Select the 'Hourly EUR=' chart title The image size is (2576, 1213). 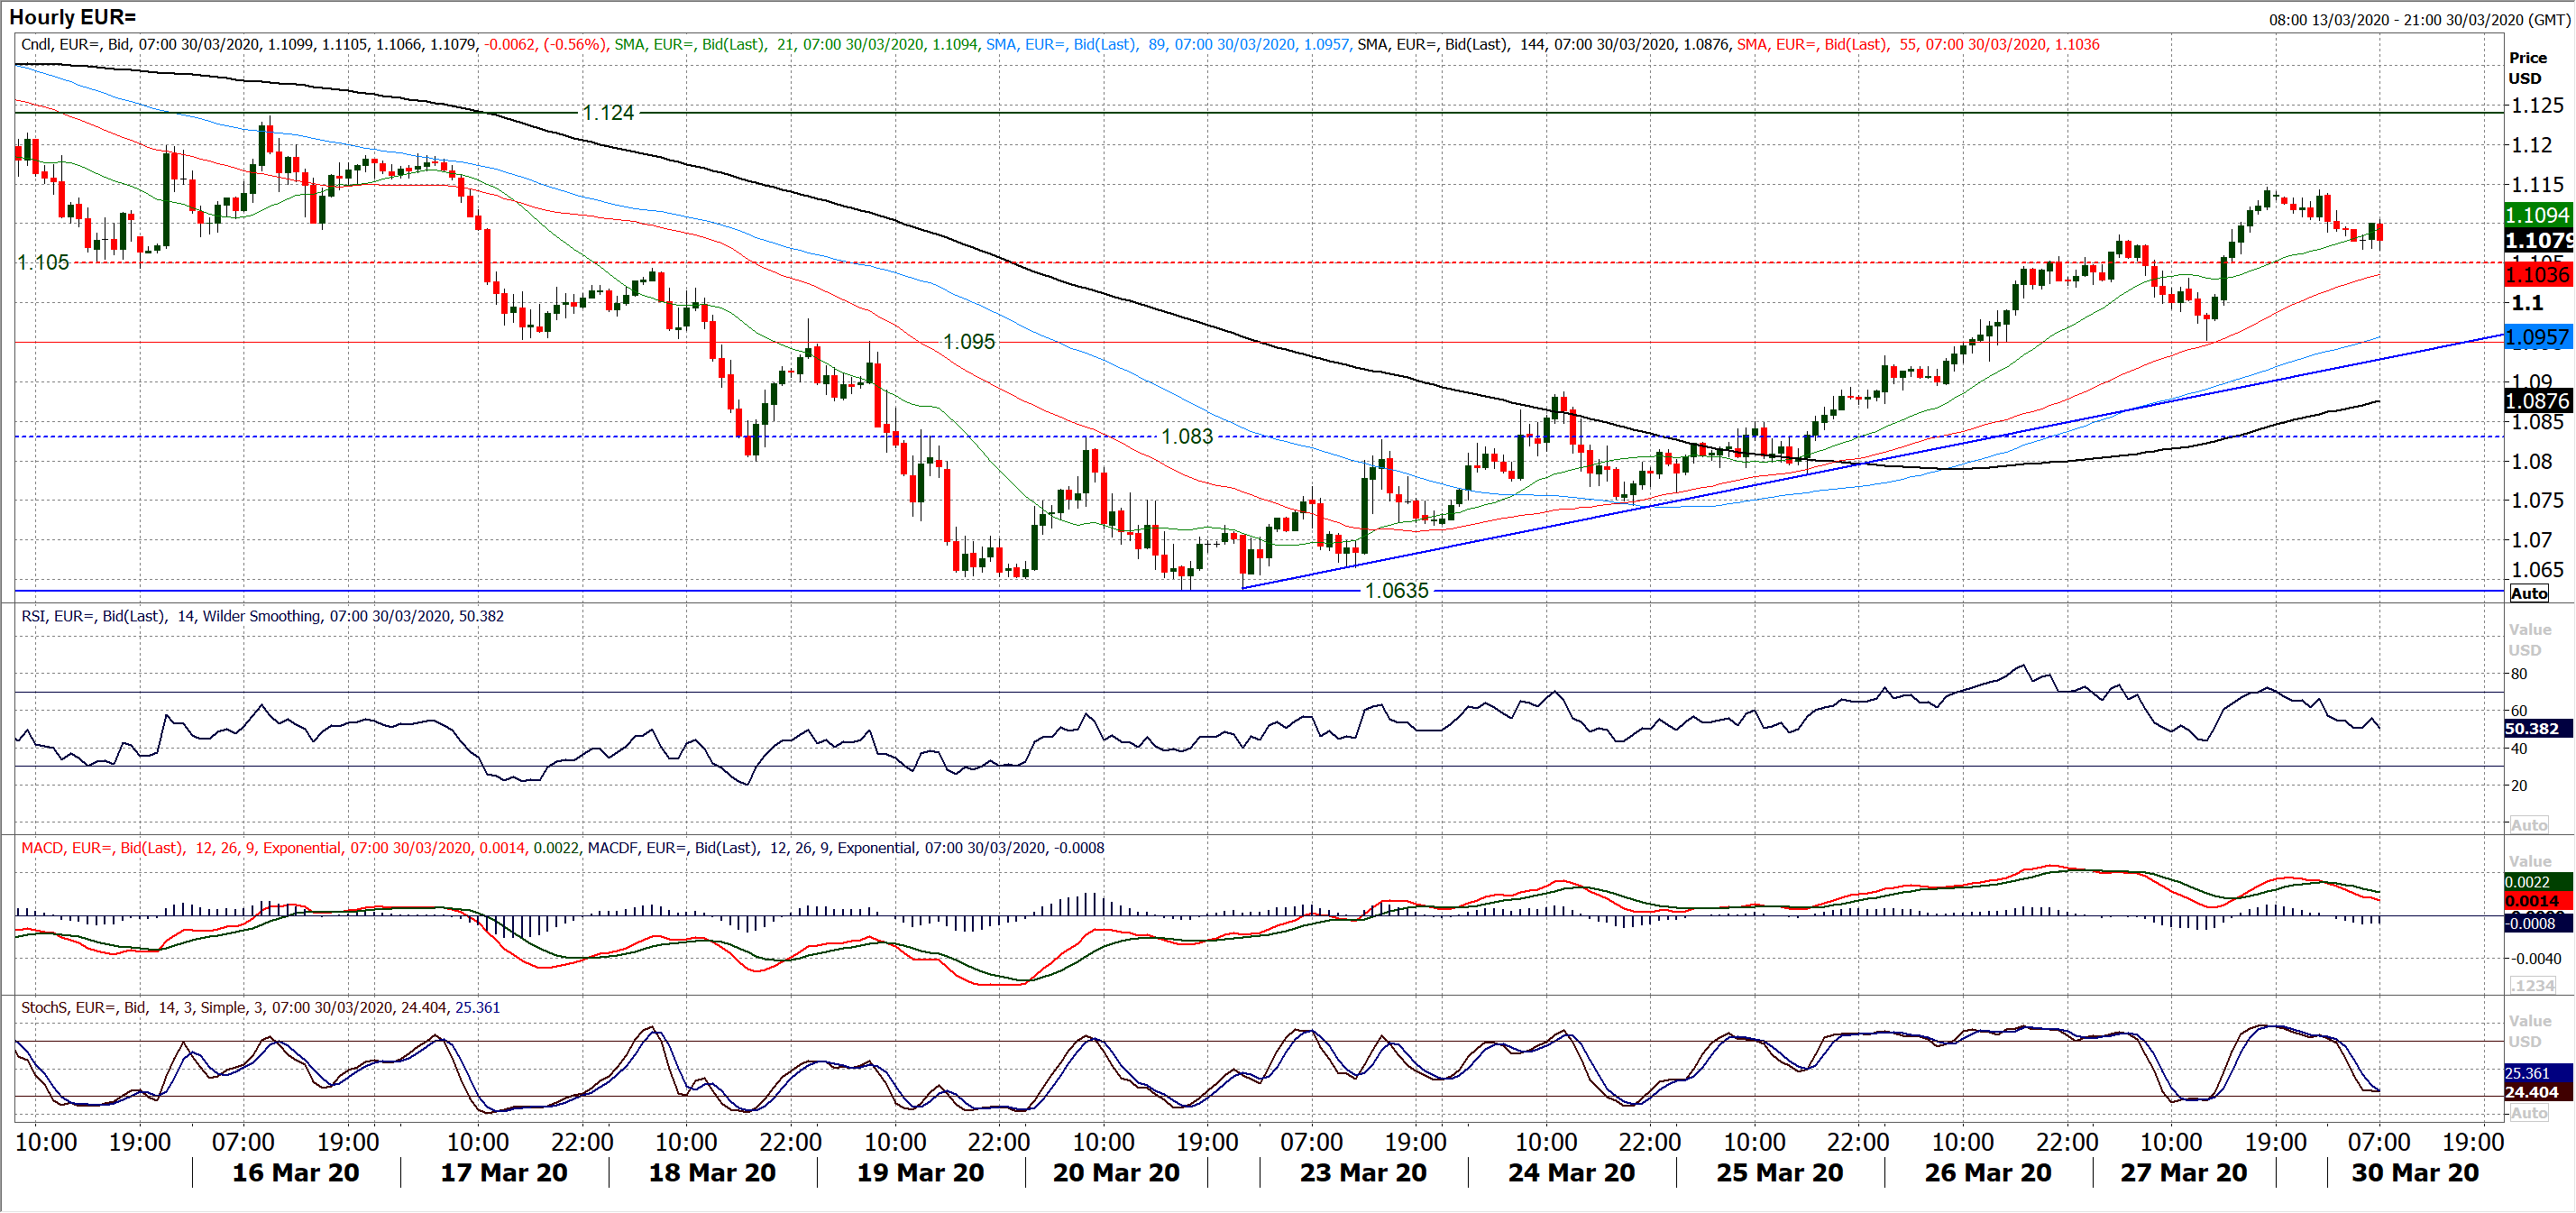pyautogui.click(x=72, y=17)
